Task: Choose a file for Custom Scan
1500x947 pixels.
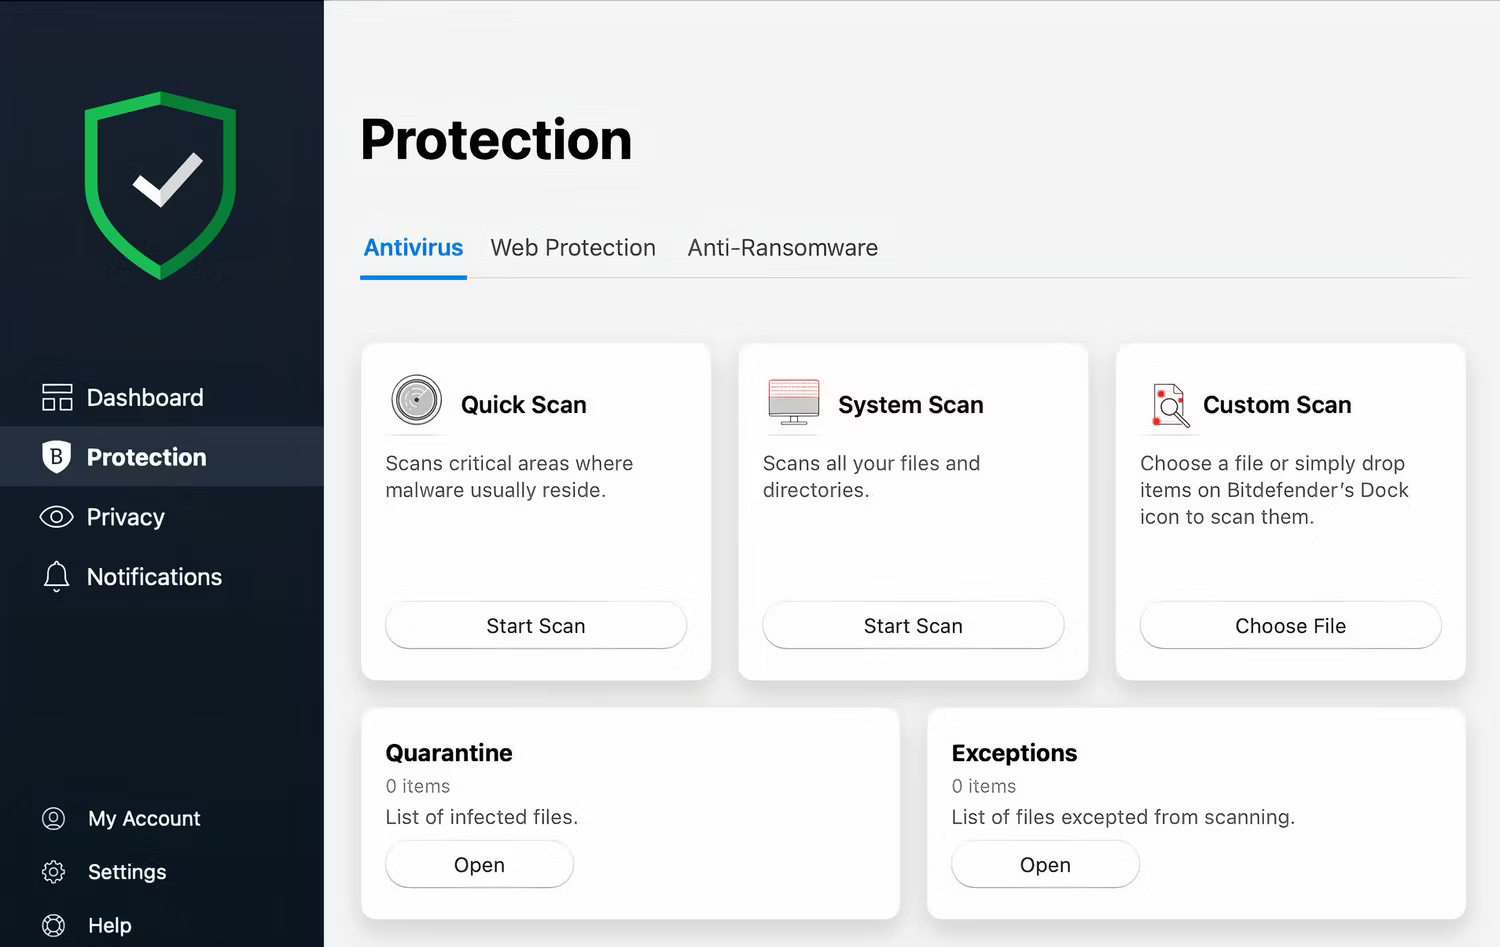Action: 1289,625
